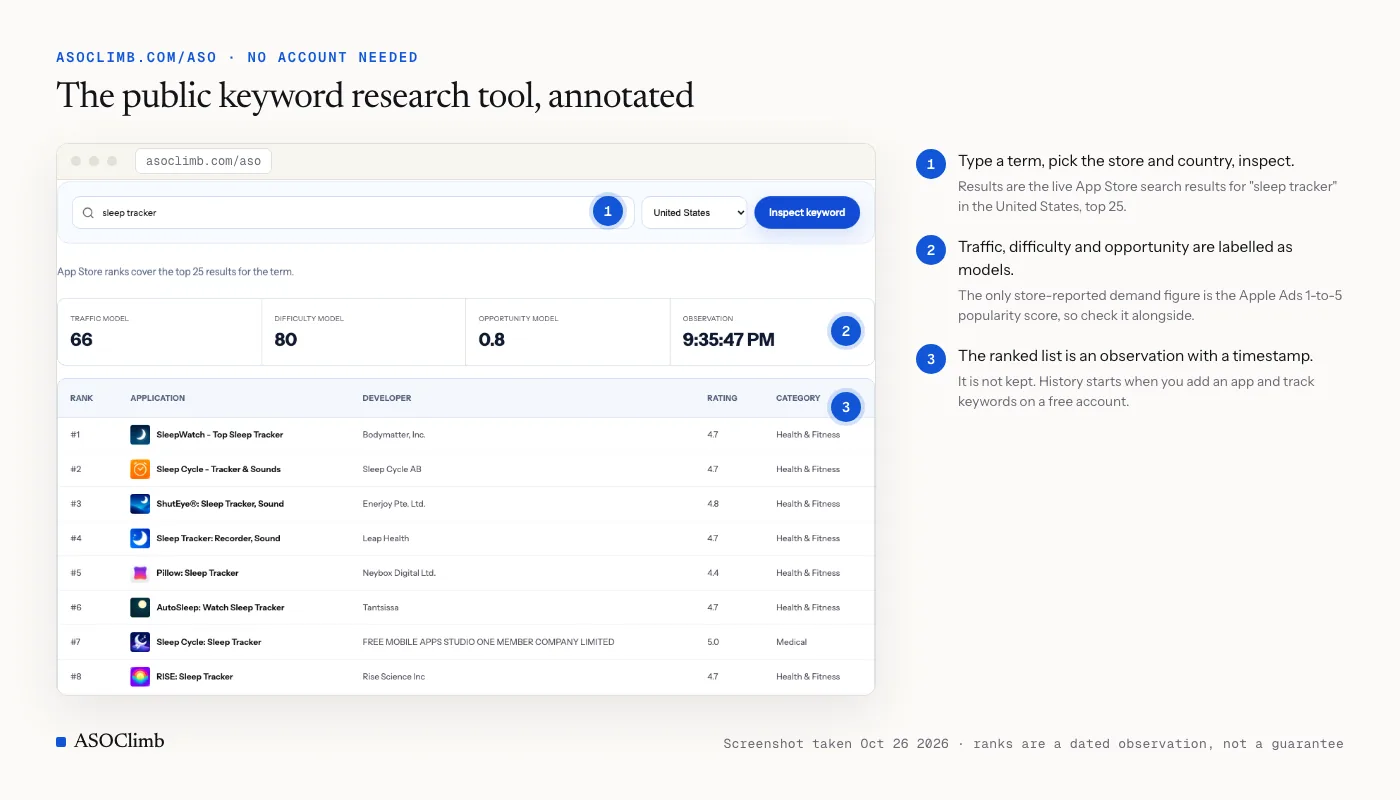Screen dimensions: 1400x800
Task: Open the United States country dropdown
Action: point(694,213)
